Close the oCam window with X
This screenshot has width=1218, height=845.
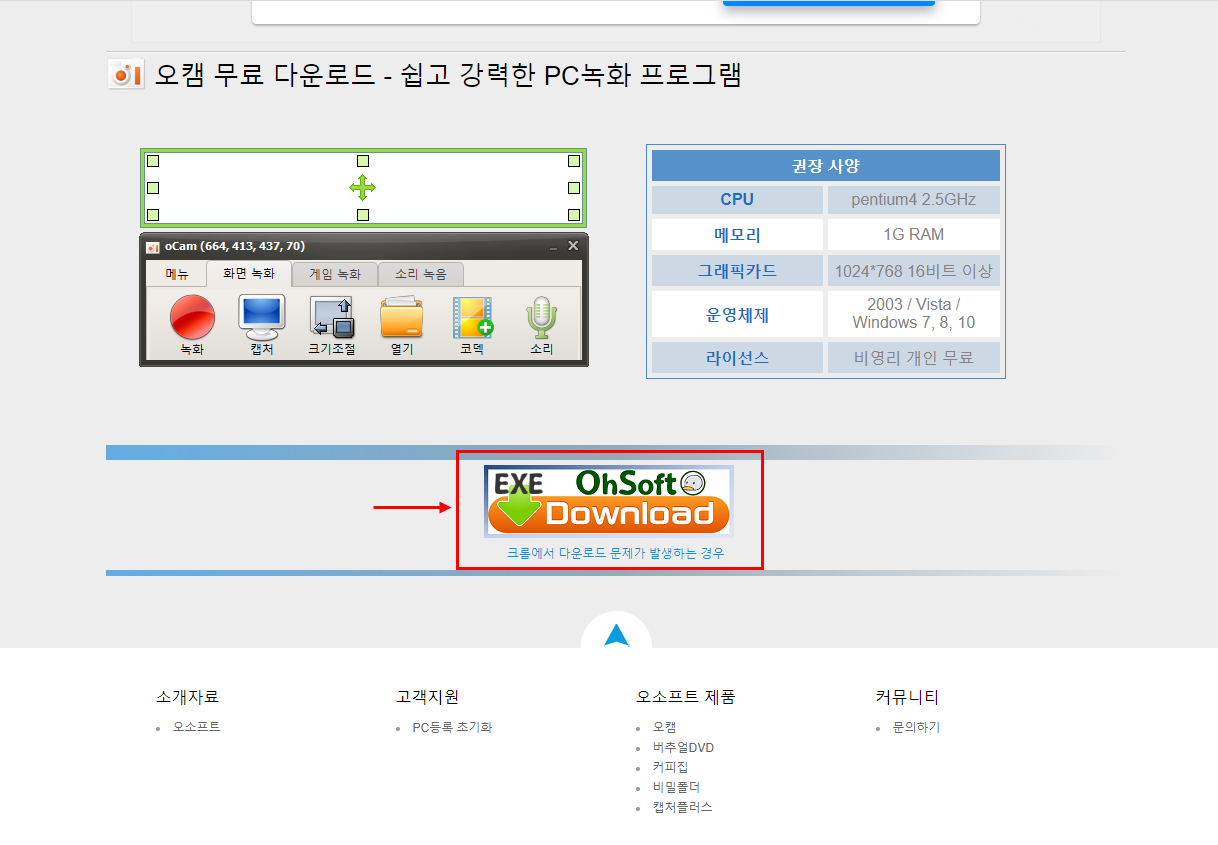click(573, 246)
